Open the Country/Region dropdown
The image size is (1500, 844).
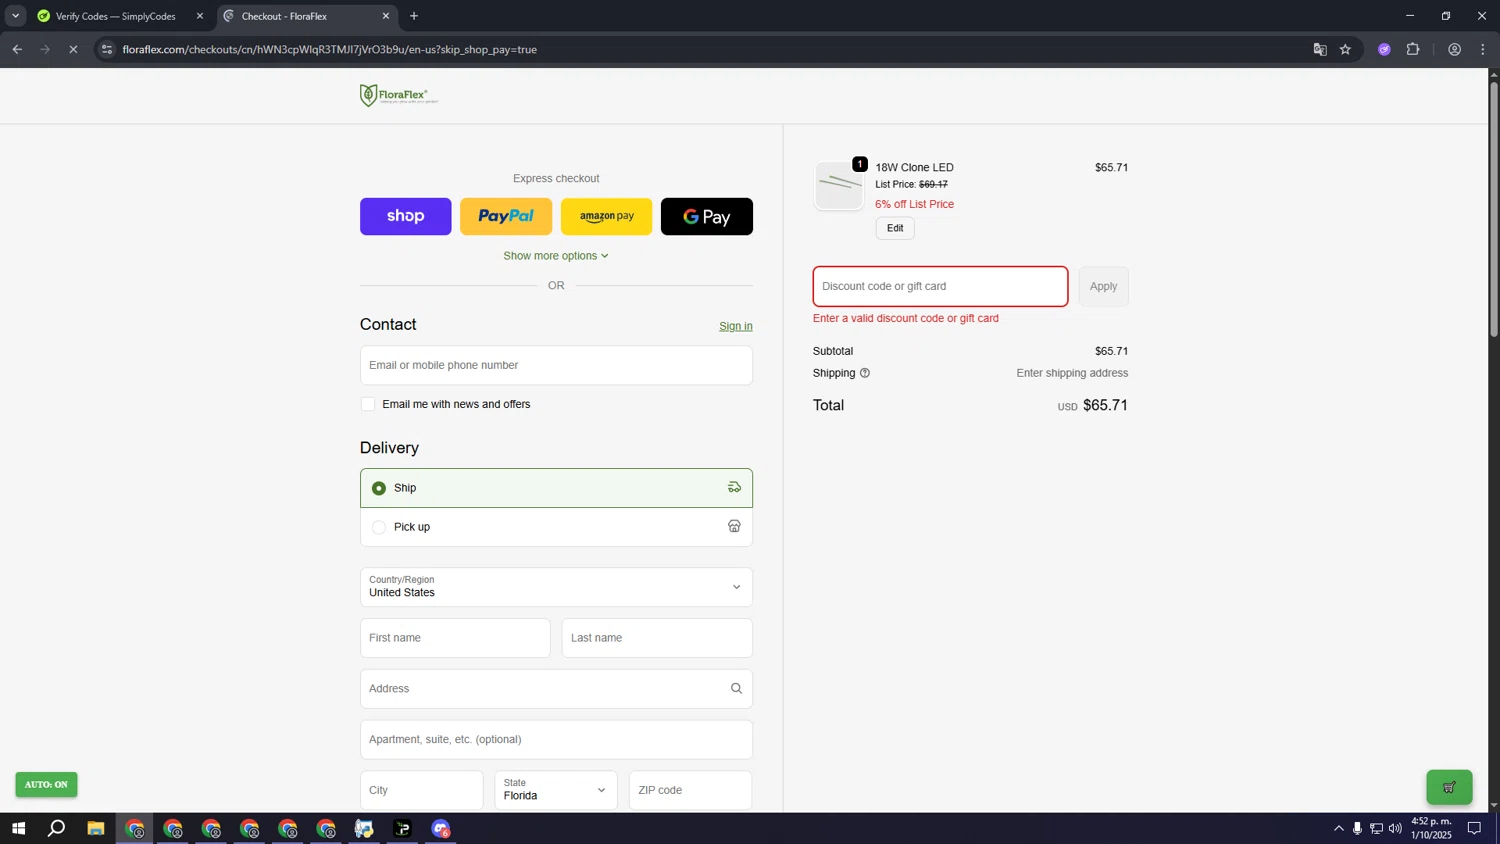(556, 587)
